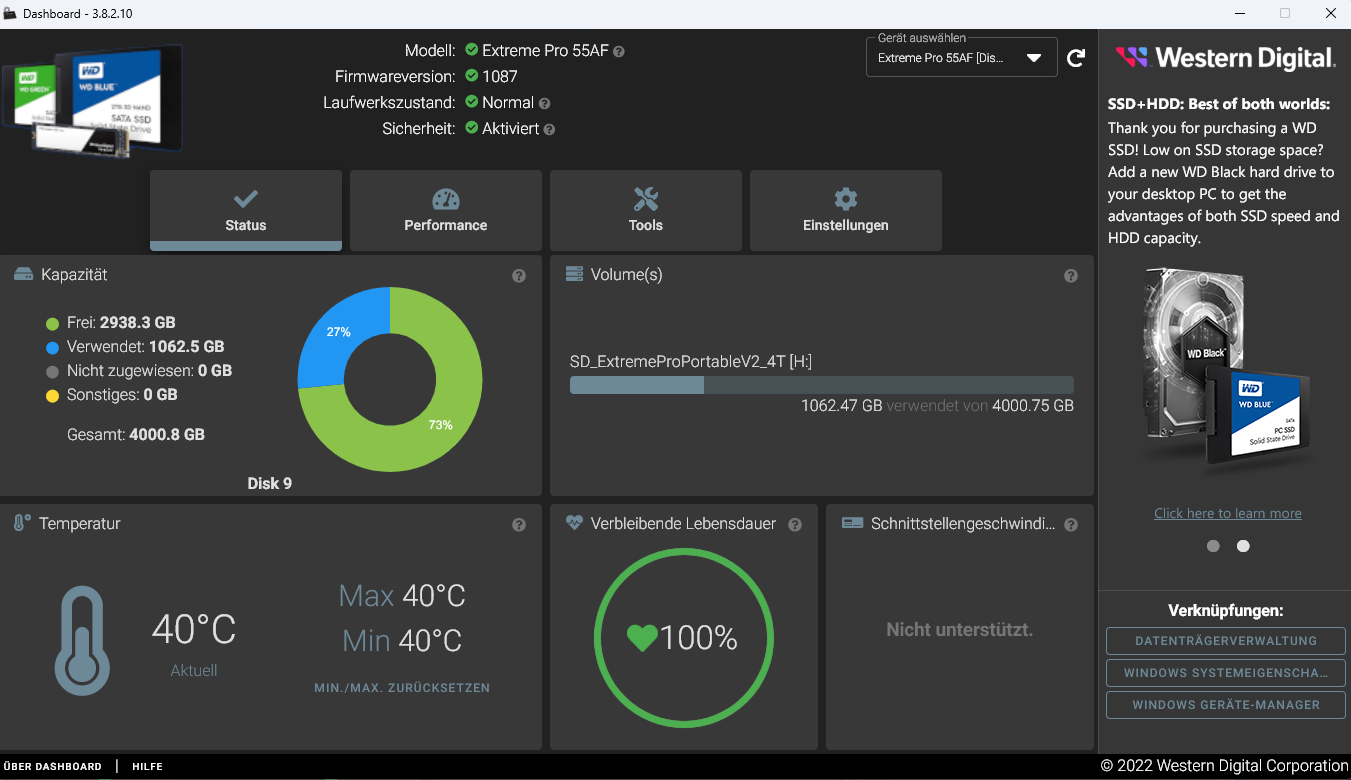Click the small thermometer icon by Temperatur
Viewport: 1351px width, 780px height.
tap(22, 523)
